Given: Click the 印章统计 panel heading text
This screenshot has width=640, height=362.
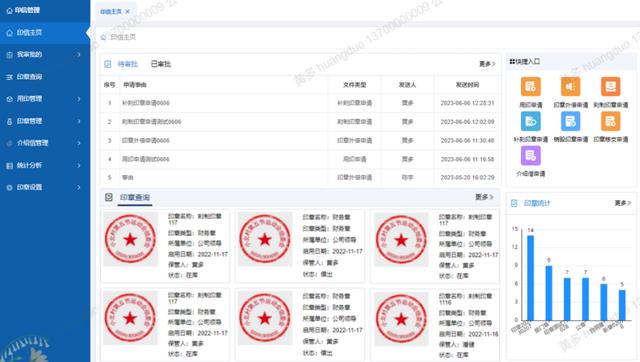Looking at the screenshot, I should (537, 203).
